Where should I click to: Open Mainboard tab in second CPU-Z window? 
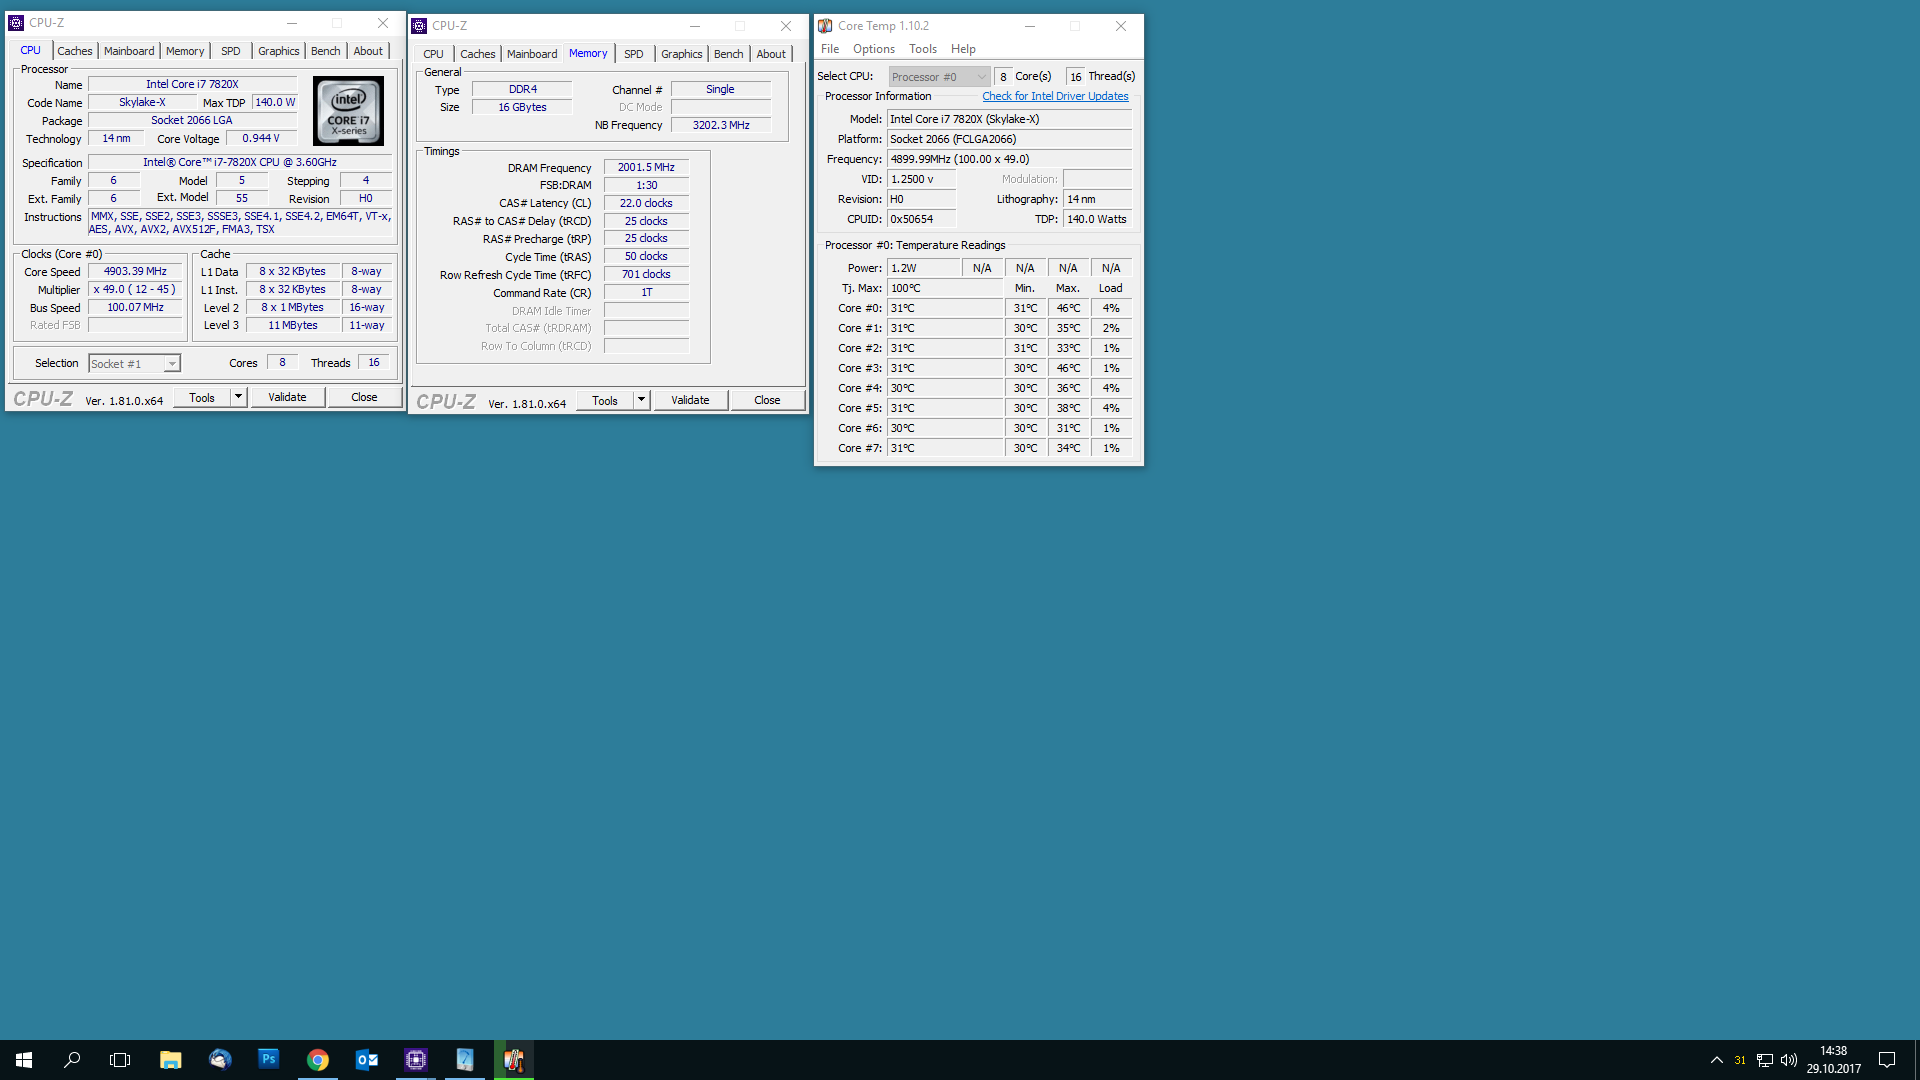[x=532, y=54]
